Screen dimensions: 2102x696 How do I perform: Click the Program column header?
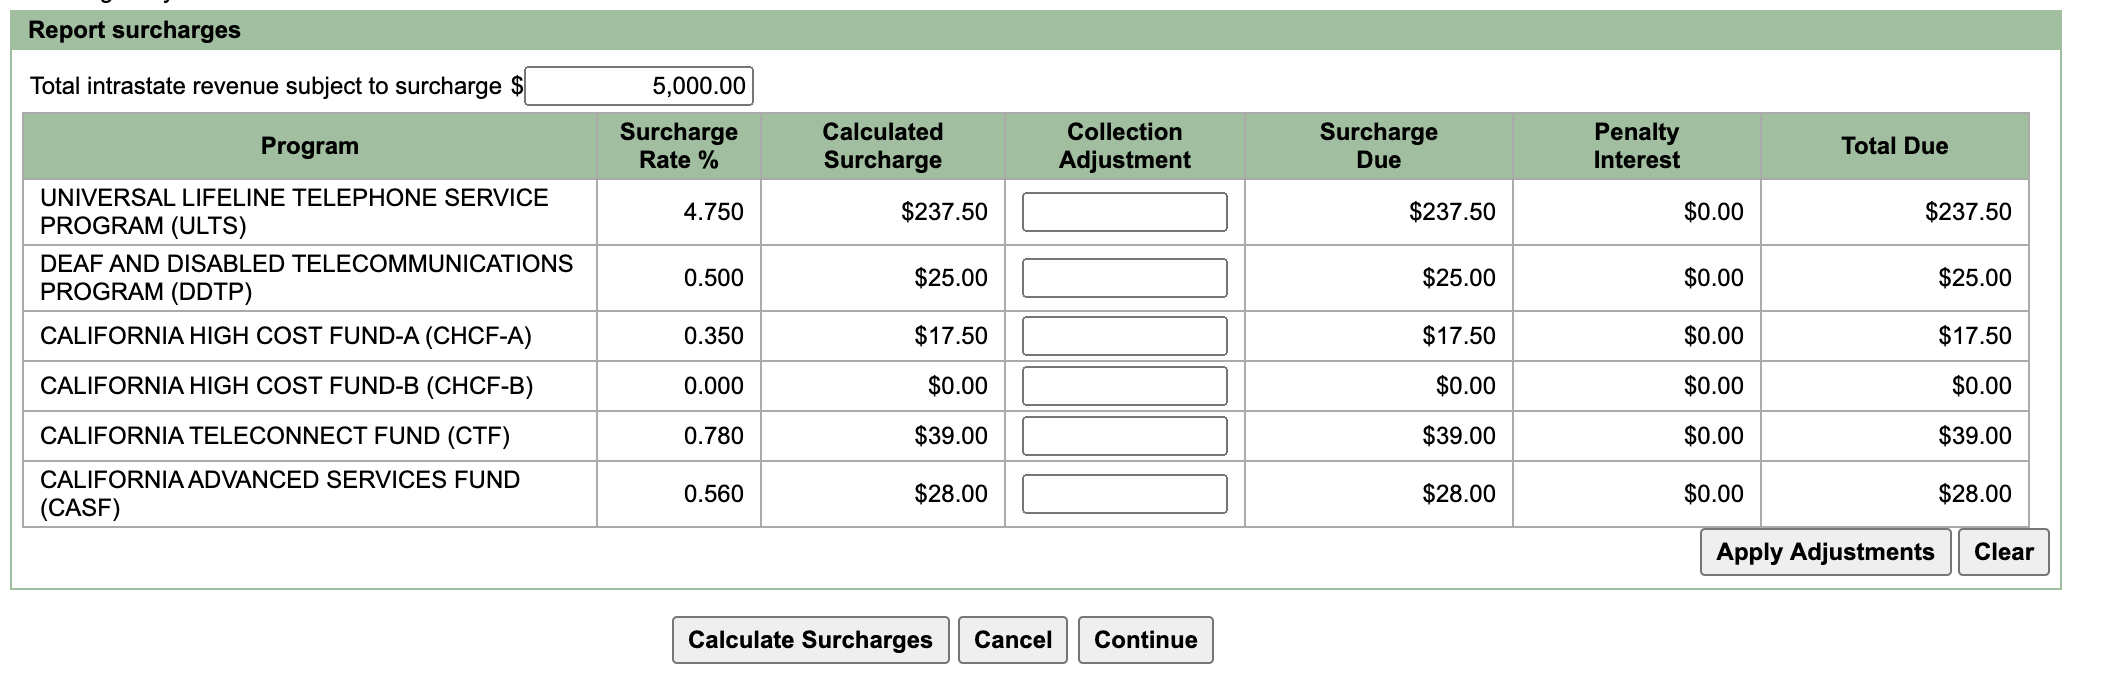pyautogui.click(x=310, y=146)
